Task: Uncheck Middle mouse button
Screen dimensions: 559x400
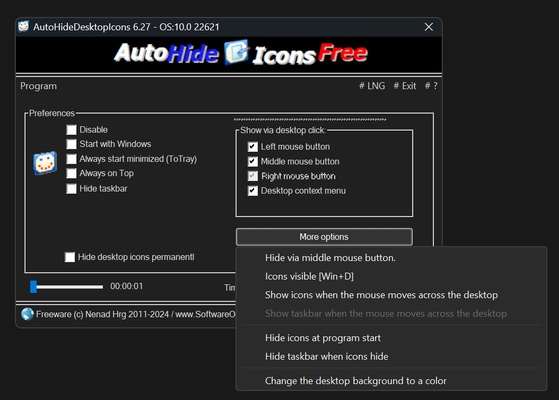Action: [x=253, y=161]
